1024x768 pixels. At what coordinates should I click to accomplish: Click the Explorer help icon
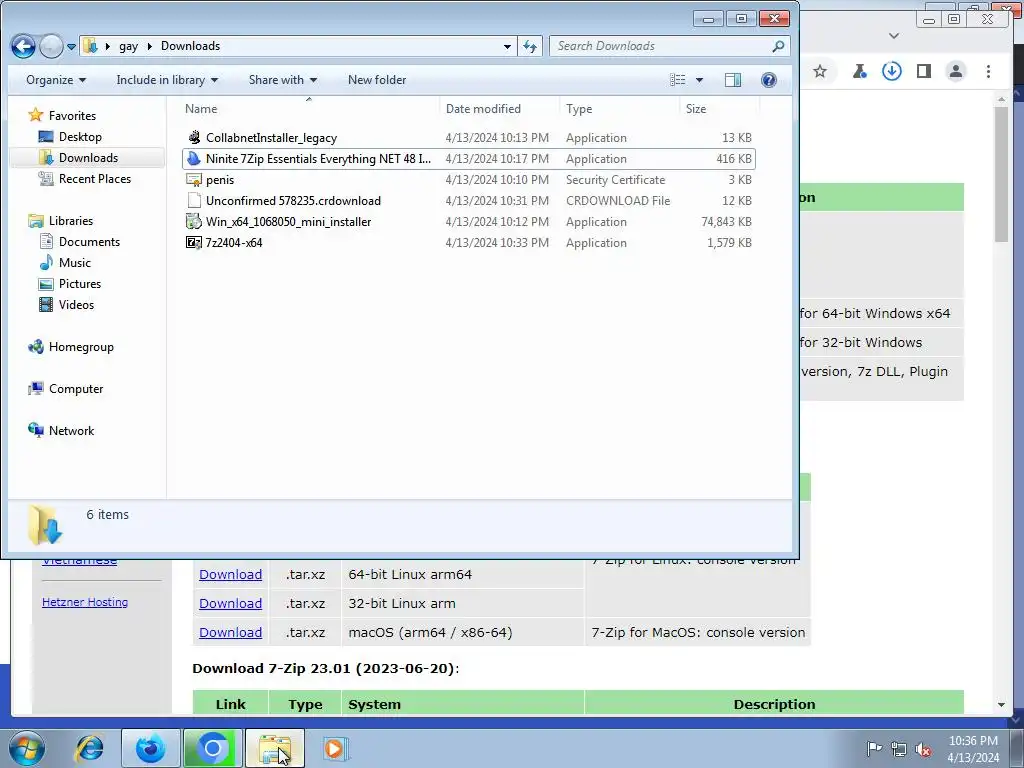point(769,80)
